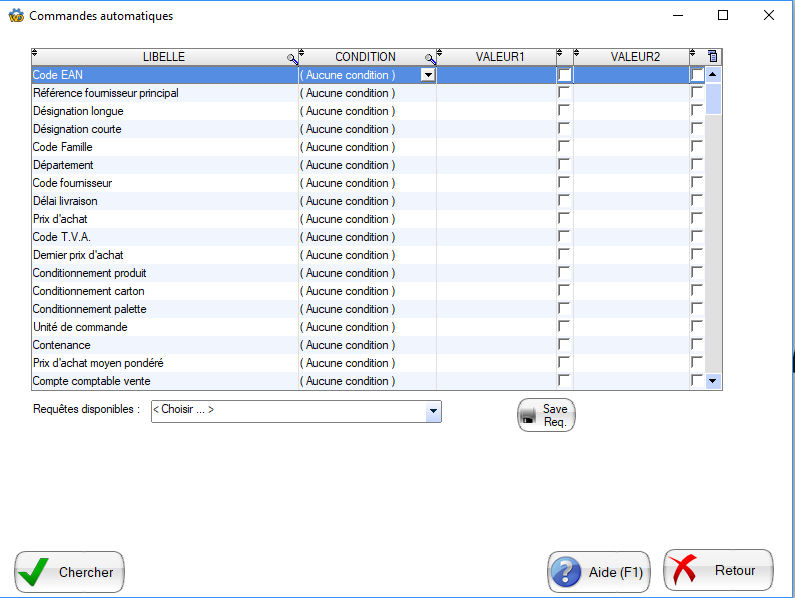Screen dimensions: 795x598
Task: Click the magnifier icon in CONDITION column header
Action: point(430,59)
